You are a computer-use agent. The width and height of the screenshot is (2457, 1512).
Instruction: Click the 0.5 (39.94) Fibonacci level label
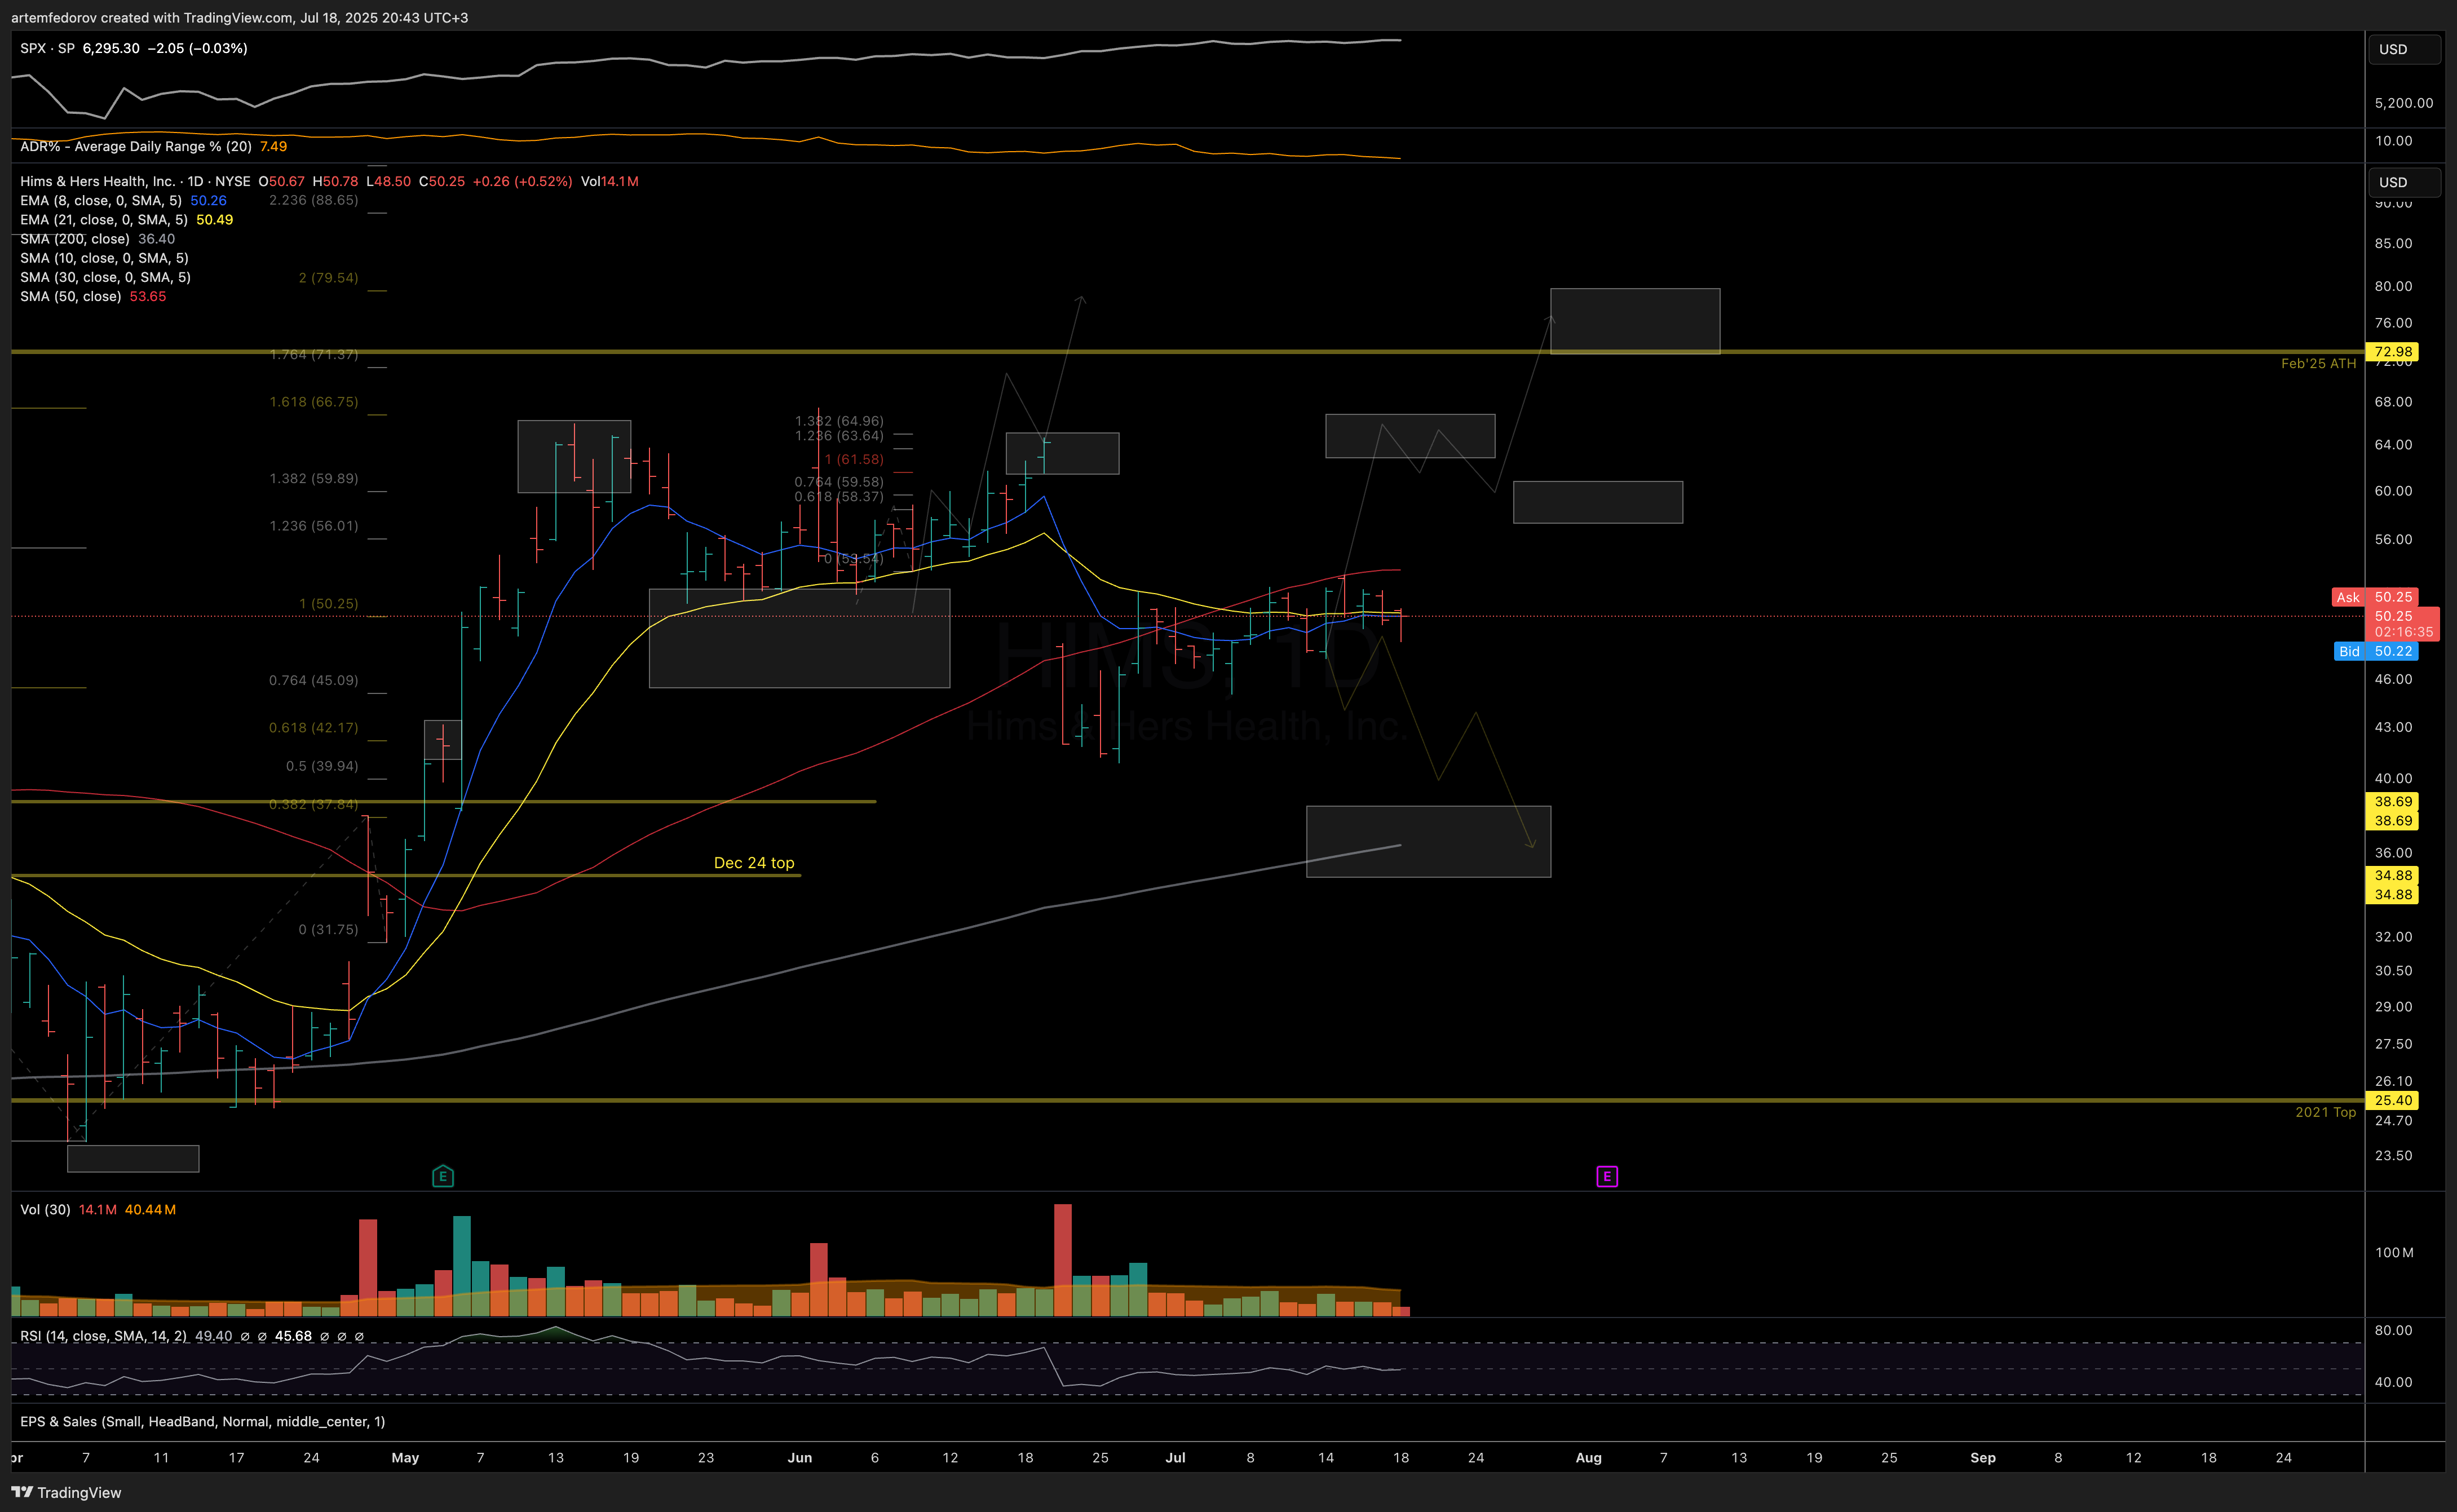[322, 766]
